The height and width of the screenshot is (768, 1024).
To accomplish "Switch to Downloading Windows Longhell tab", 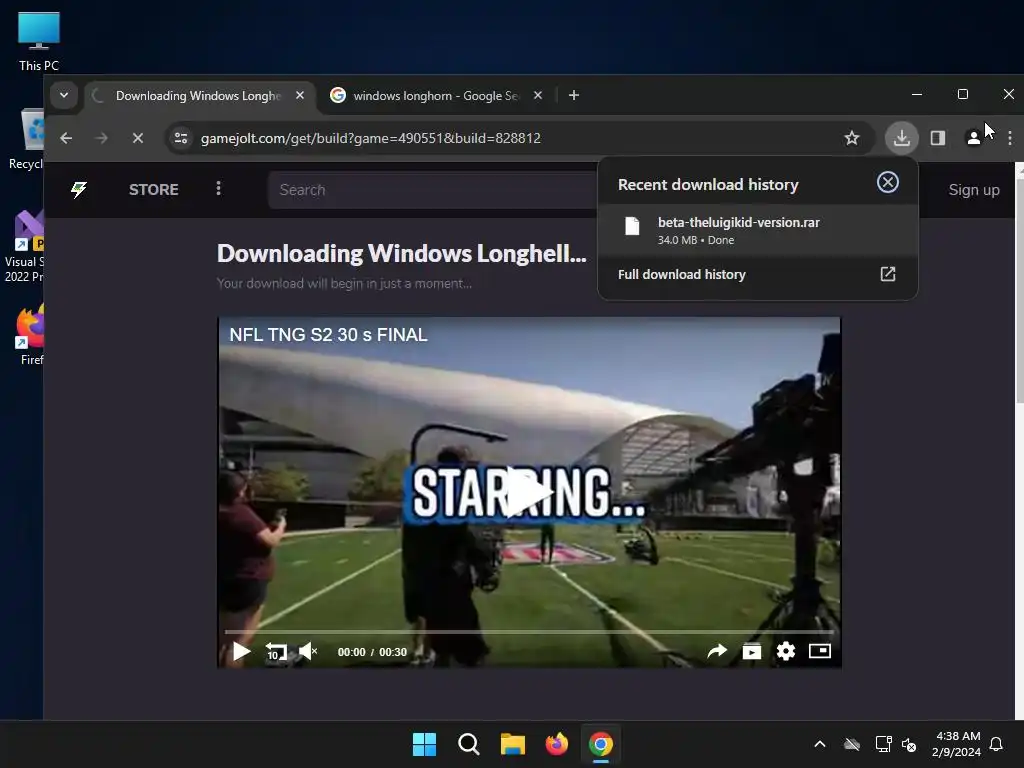I will [x=199, y=96].
